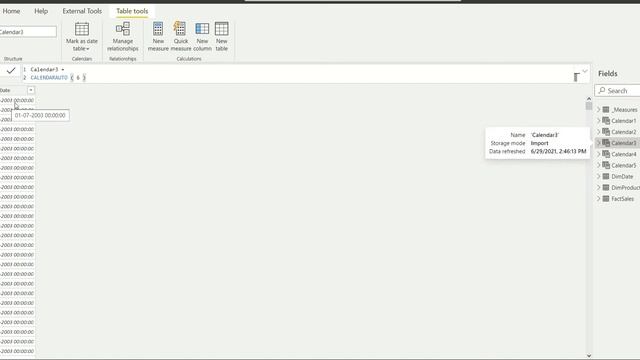
Task: Click into the CALENDARAUTO formula line
Action: (58, 78)
